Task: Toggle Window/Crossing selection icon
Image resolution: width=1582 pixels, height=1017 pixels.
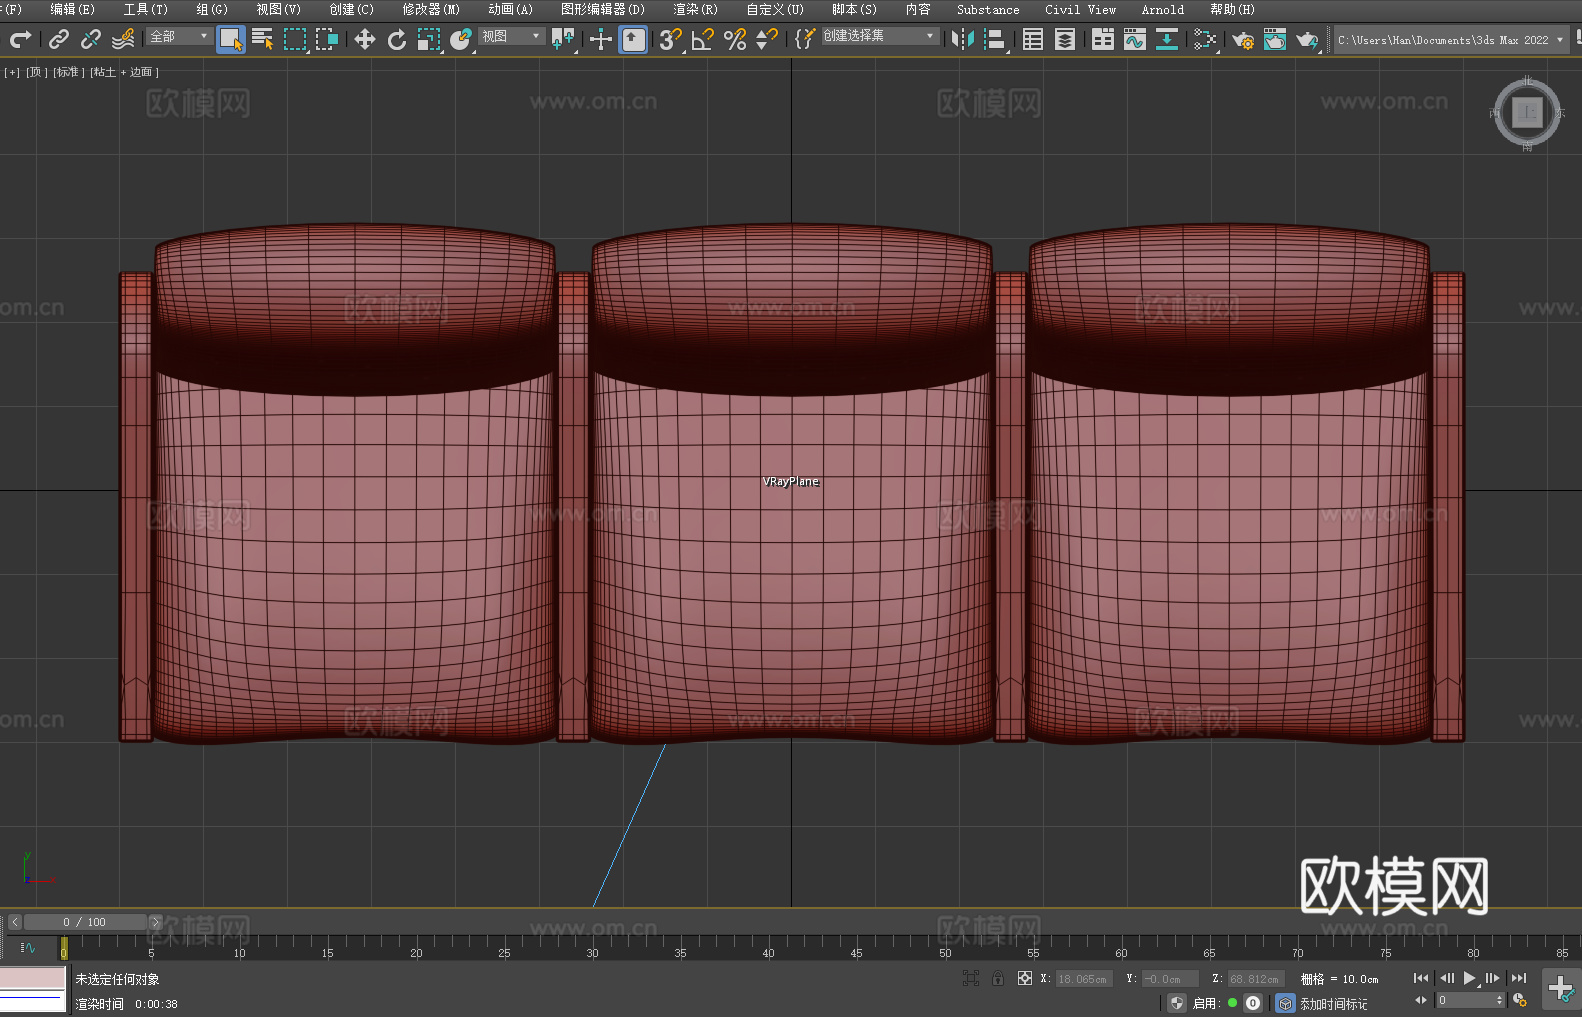Action: 327,39
